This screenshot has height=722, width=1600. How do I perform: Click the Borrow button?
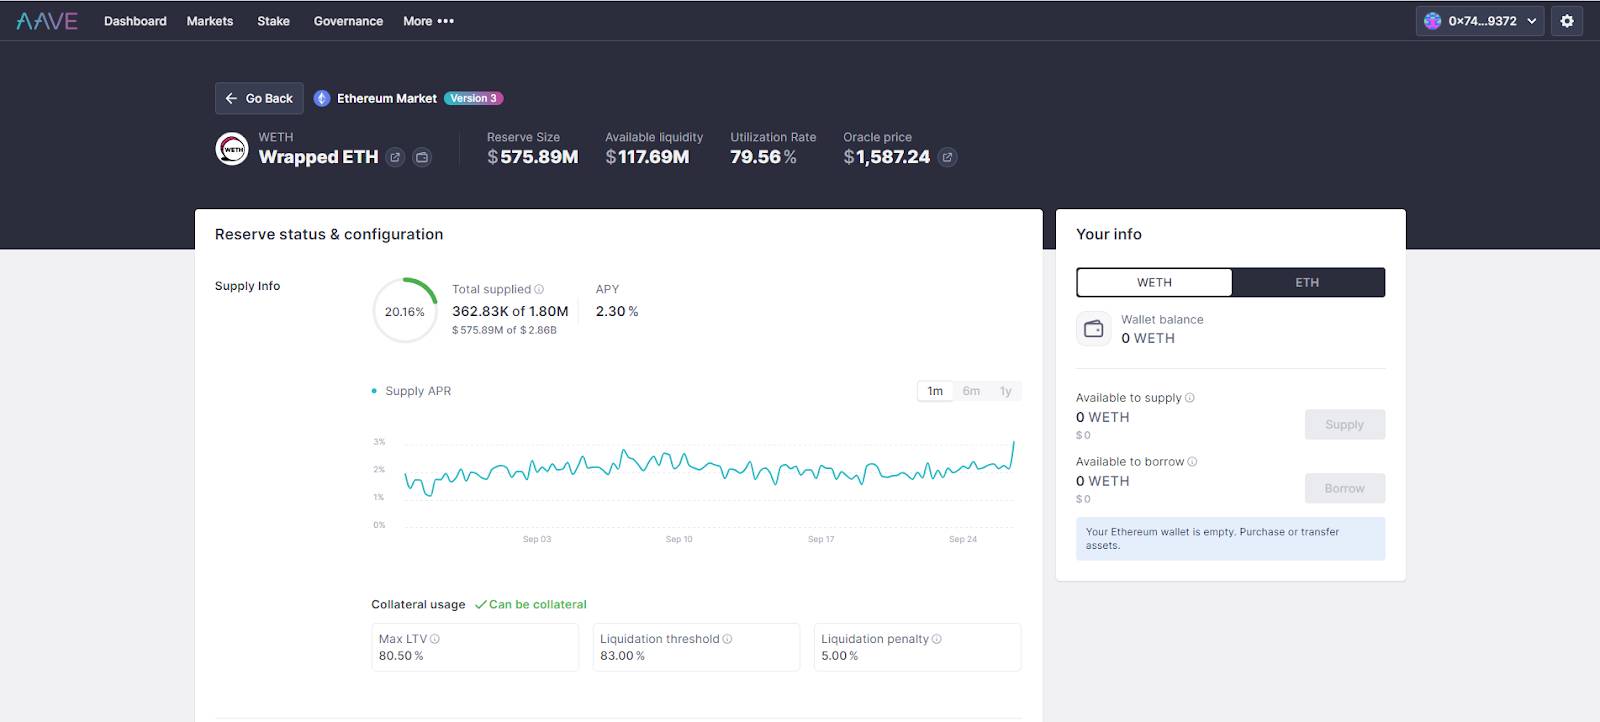pos(1345,488)
